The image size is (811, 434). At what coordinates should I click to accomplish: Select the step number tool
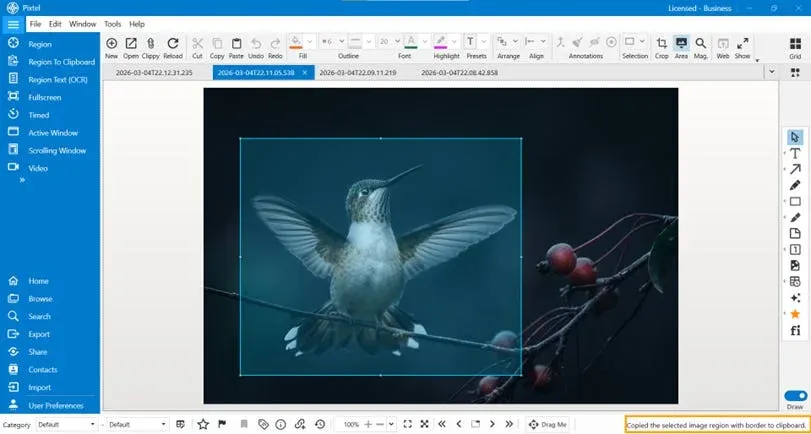tap(795, 250)
